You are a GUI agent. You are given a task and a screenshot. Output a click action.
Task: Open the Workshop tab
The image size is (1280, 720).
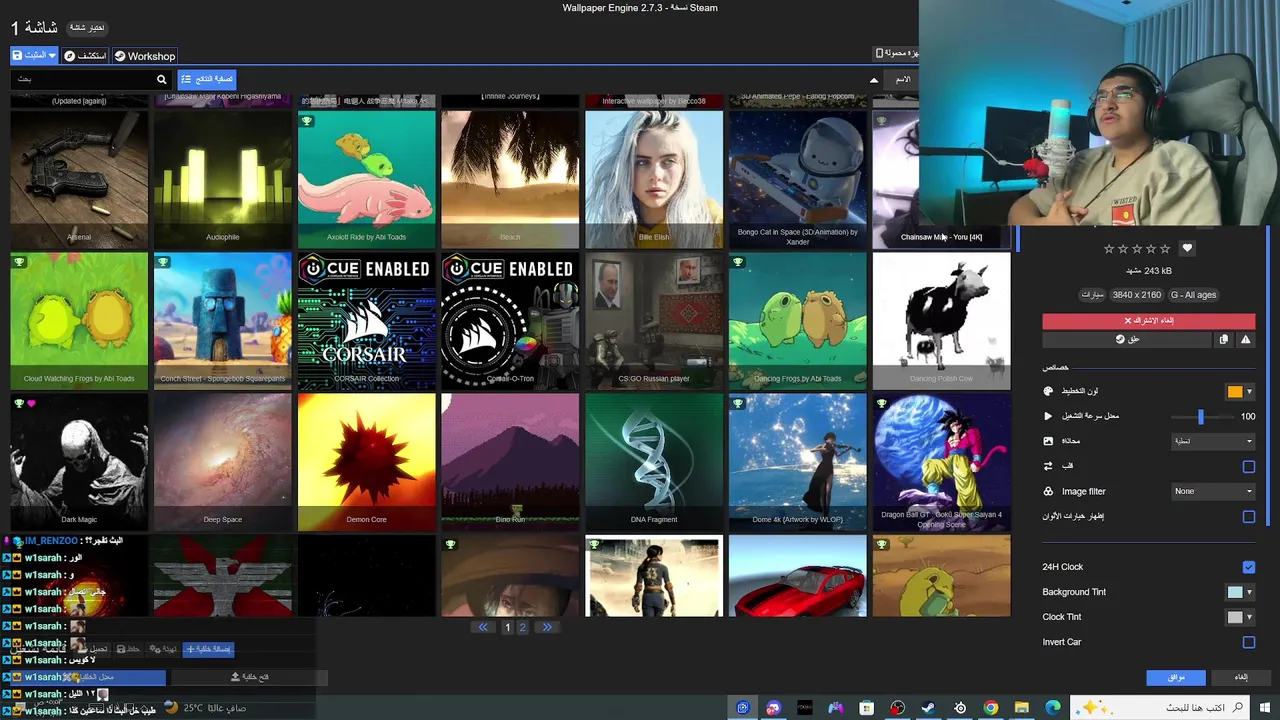[x=145, y=56]
